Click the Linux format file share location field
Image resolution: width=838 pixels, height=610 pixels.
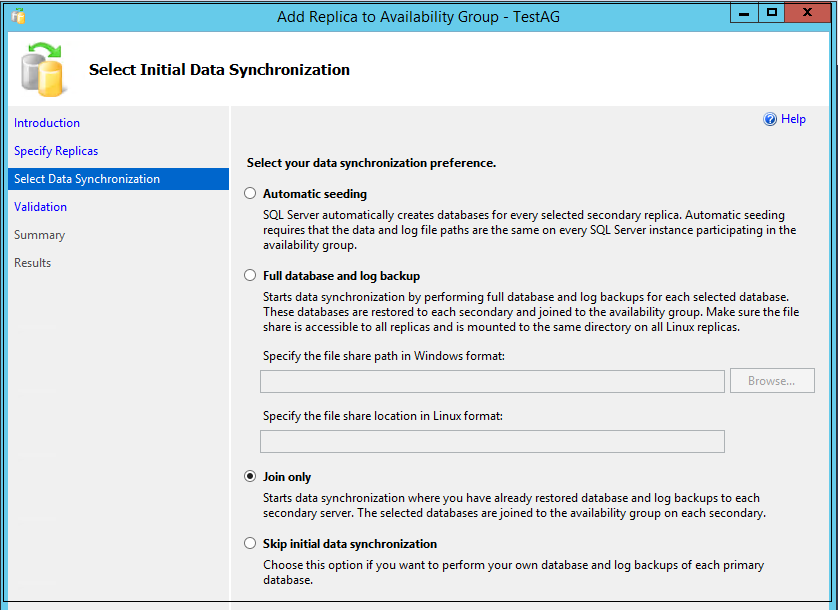click(492, 442)
